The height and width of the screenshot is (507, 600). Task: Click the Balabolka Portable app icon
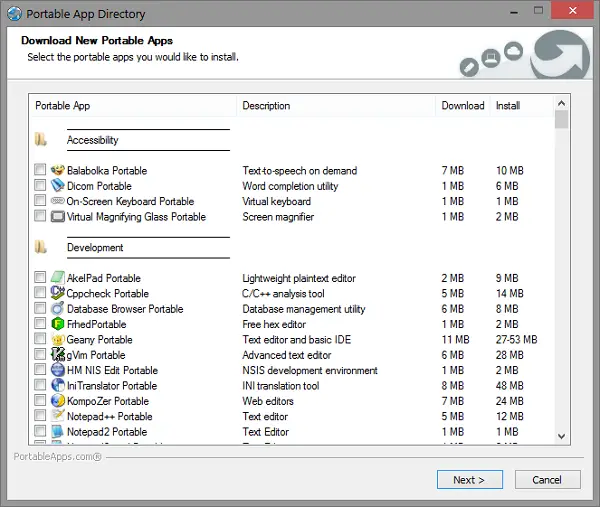[x=58, y=171]
